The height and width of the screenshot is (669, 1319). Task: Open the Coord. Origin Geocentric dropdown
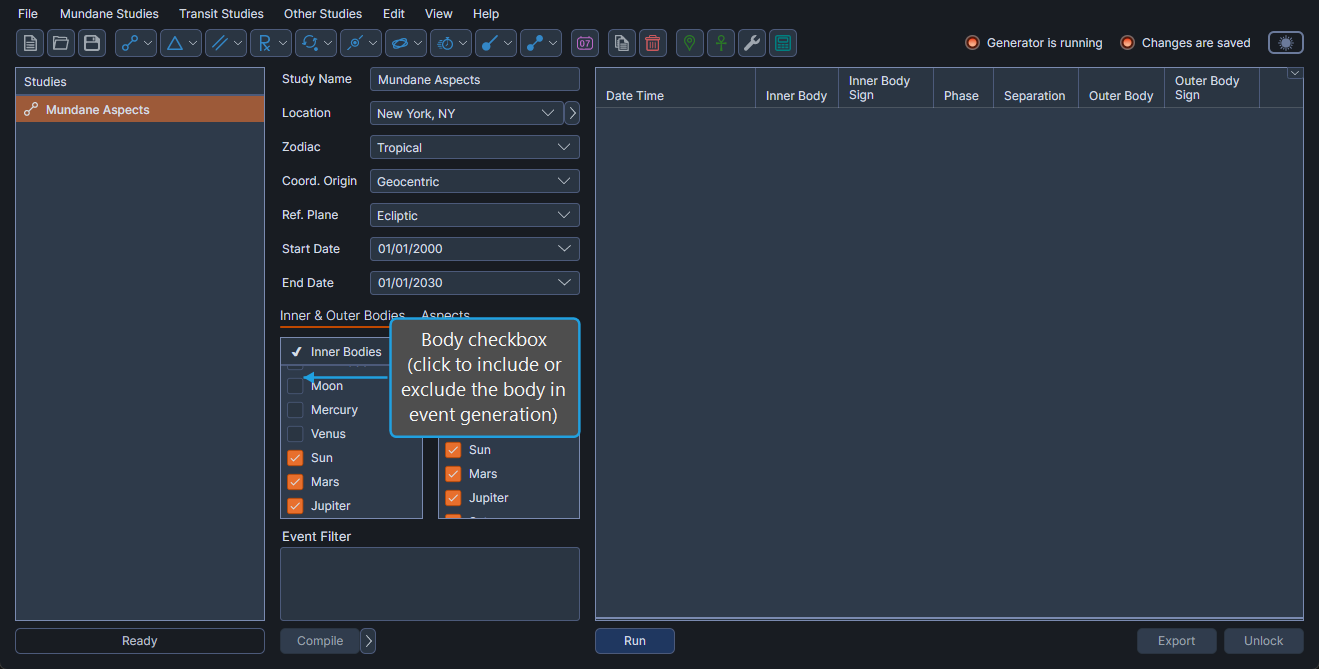(x=475, y=181)
